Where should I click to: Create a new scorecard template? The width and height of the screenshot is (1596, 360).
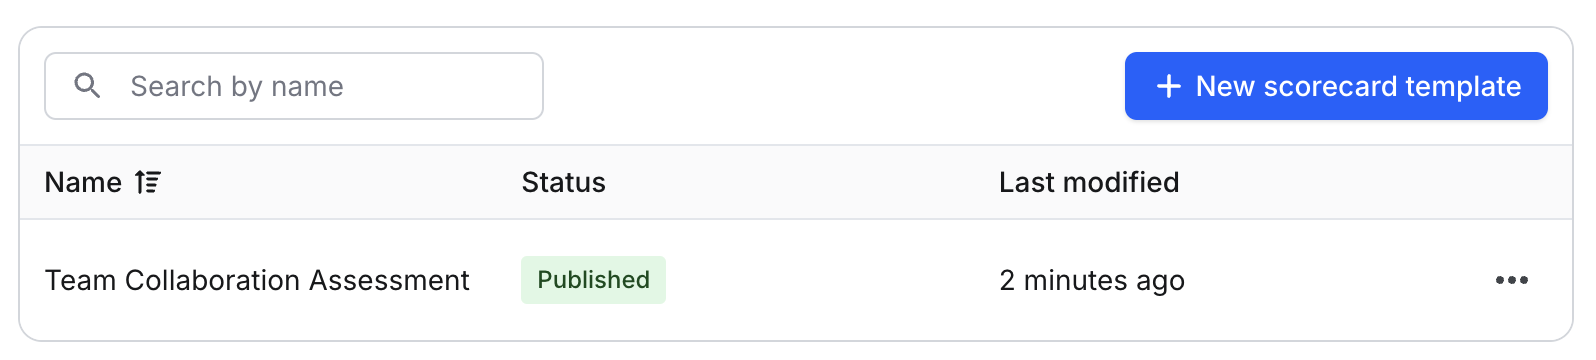1336,86
